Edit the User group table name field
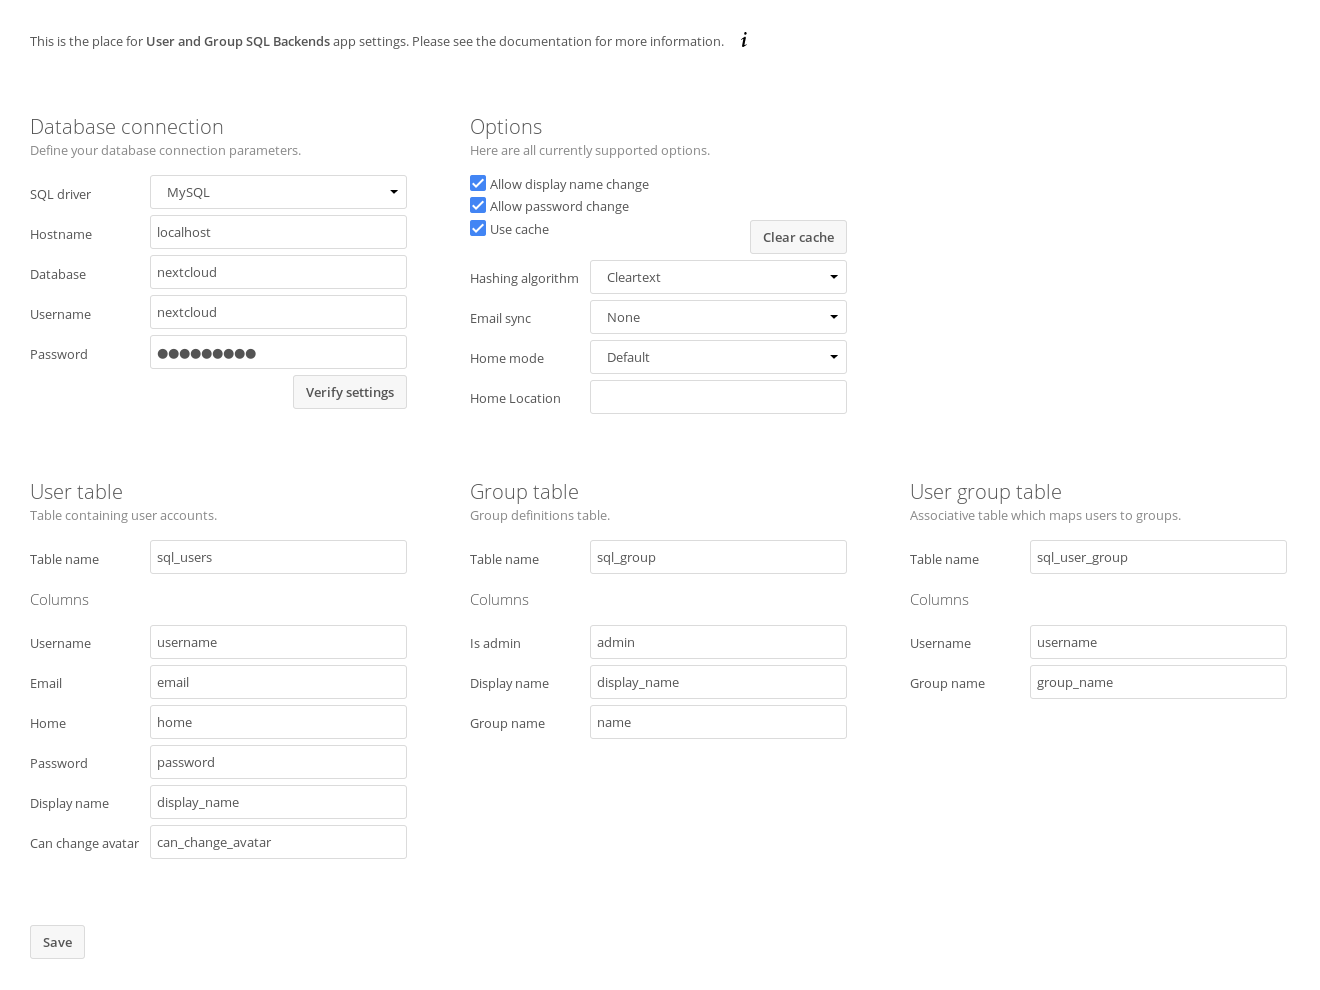Screen dimensions: 1320x990 1158,557
